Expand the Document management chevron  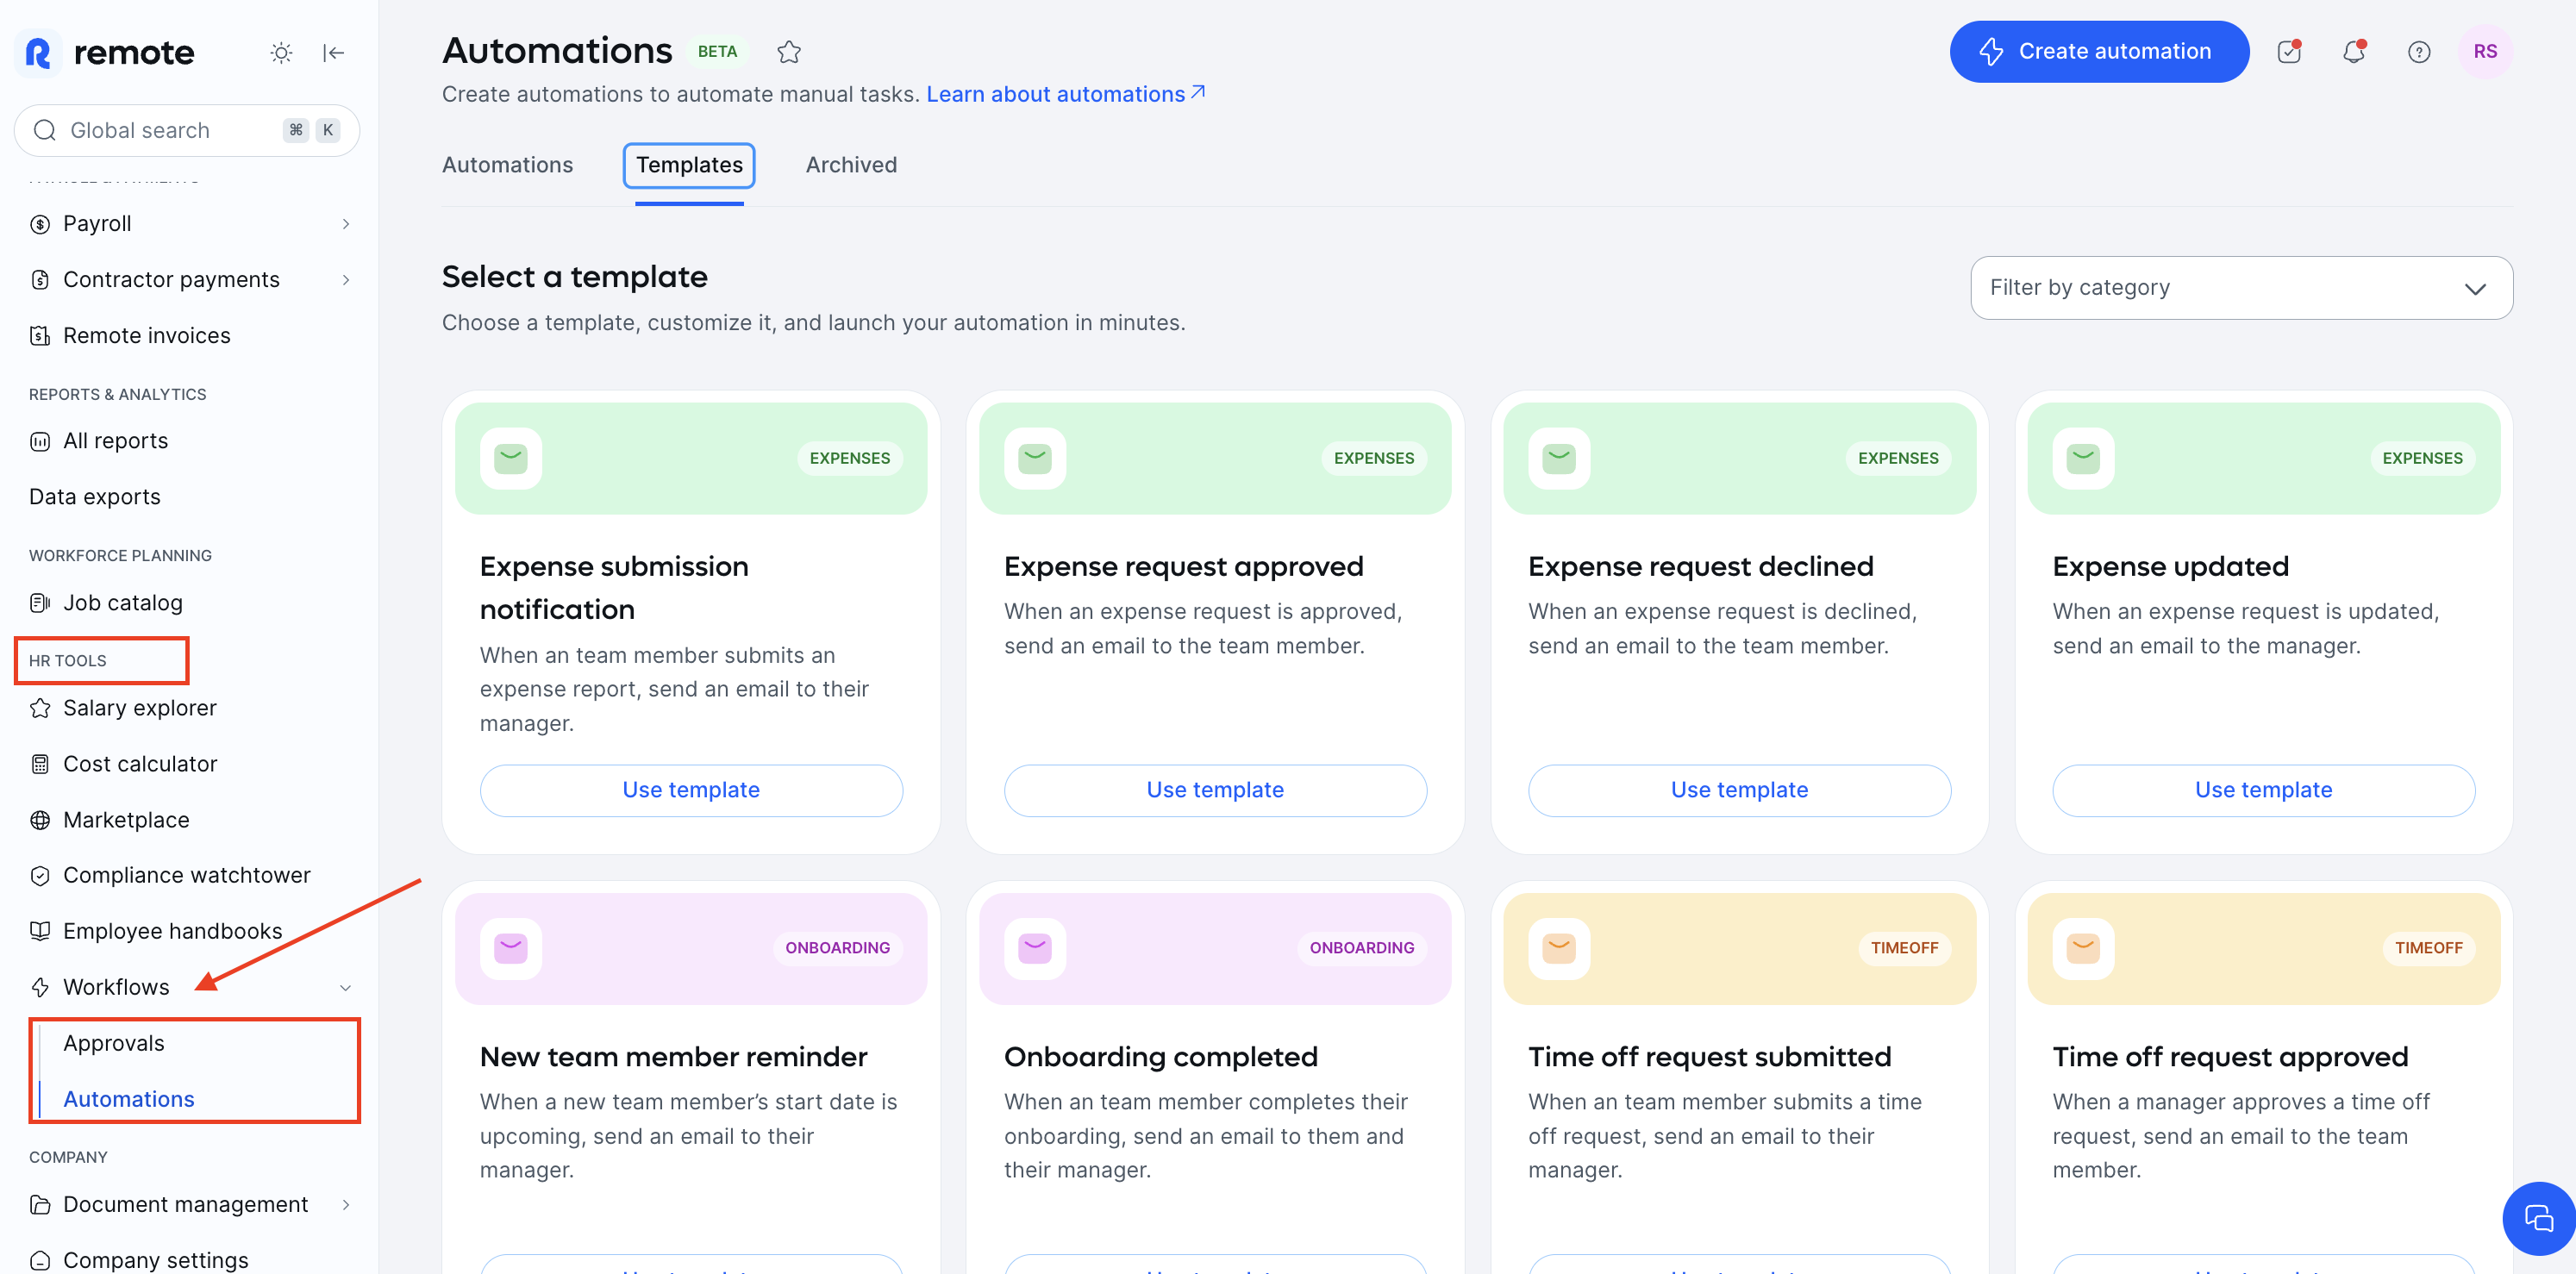[x=346, y=1205]
